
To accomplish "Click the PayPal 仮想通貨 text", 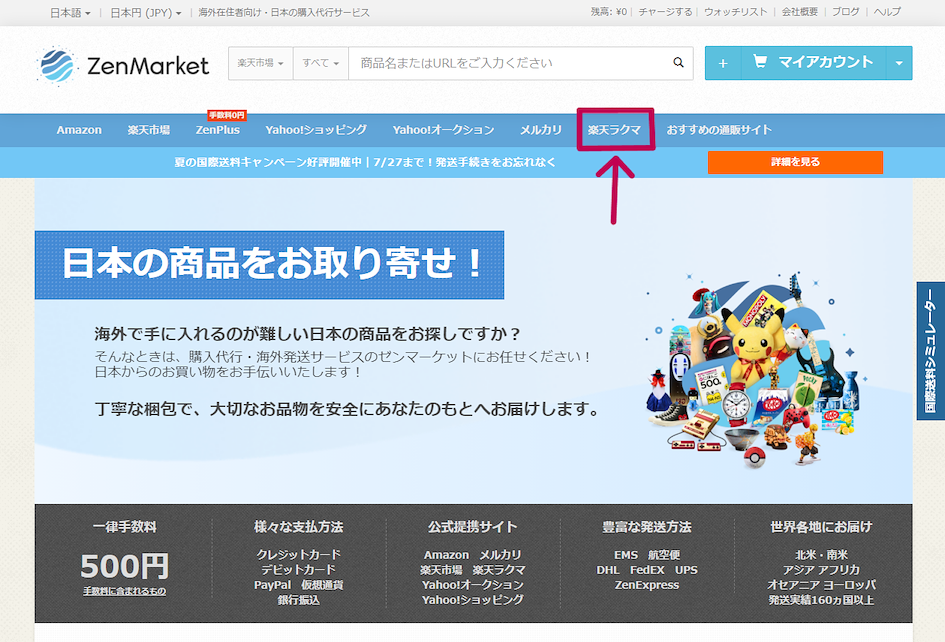I will 298,585.
